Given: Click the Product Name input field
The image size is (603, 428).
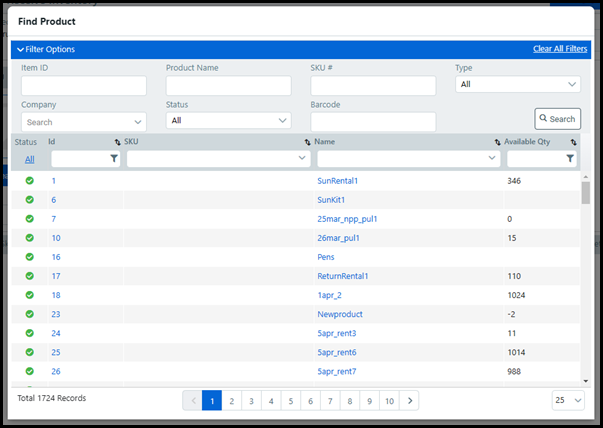Looking at the screenshot, I should pyautogui.click(x=228, y=86).
